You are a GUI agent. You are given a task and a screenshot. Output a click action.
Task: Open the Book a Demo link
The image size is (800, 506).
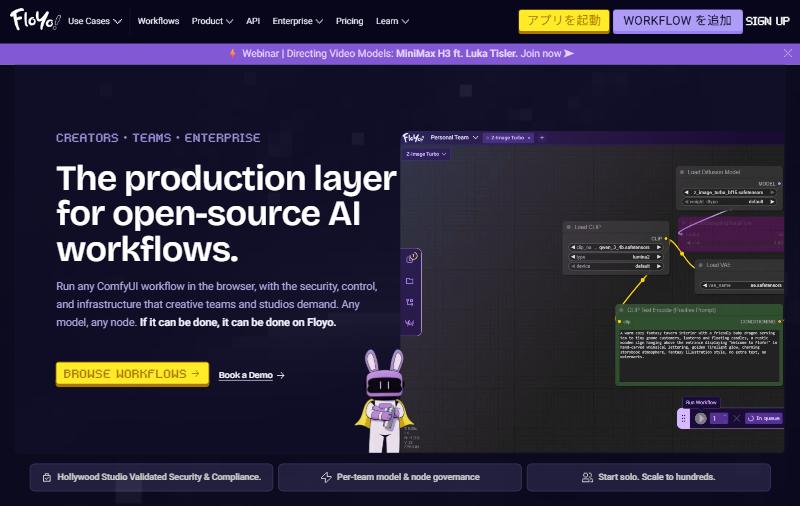pos(246,375)
